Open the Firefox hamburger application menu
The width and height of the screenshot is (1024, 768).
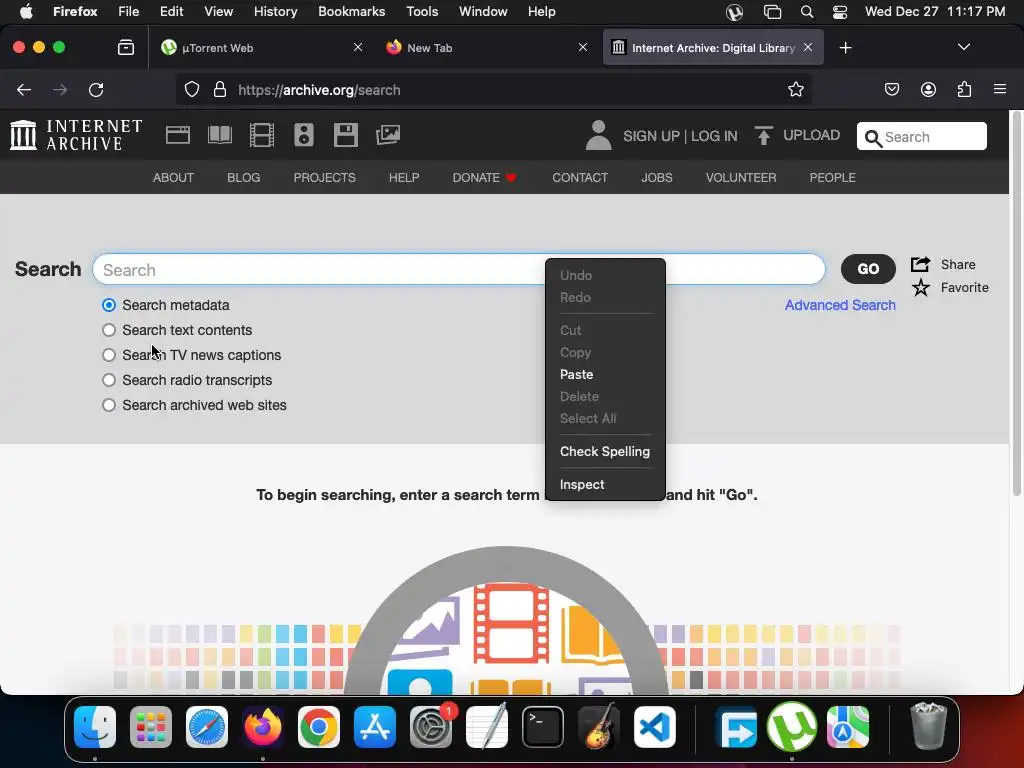(x=1000, y=89)
